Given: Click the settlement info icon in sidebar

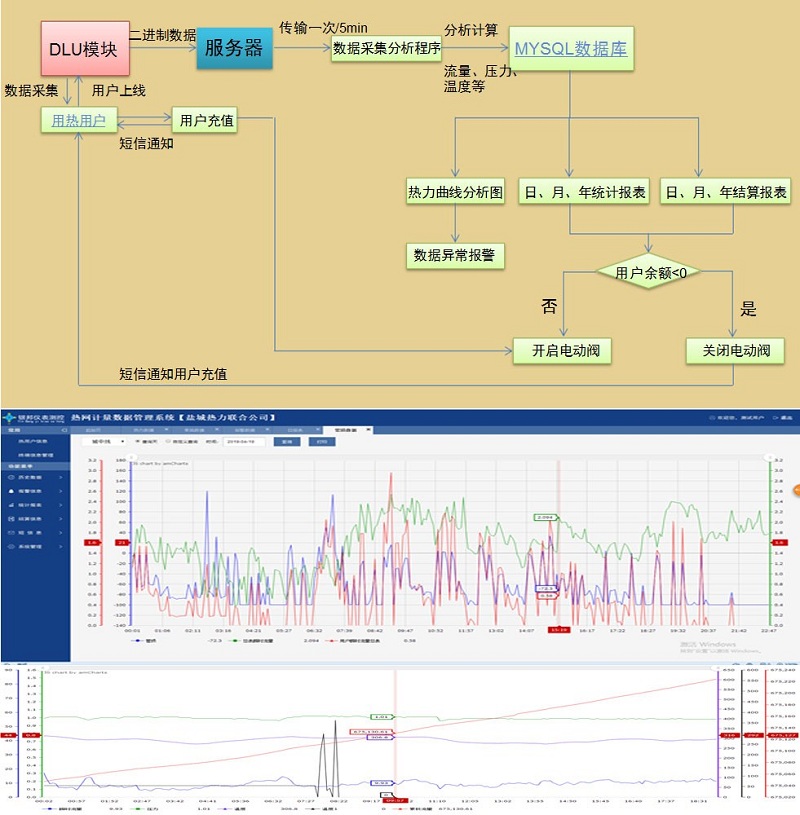Looking at the screenshot, I should click(x=10, y=520).
